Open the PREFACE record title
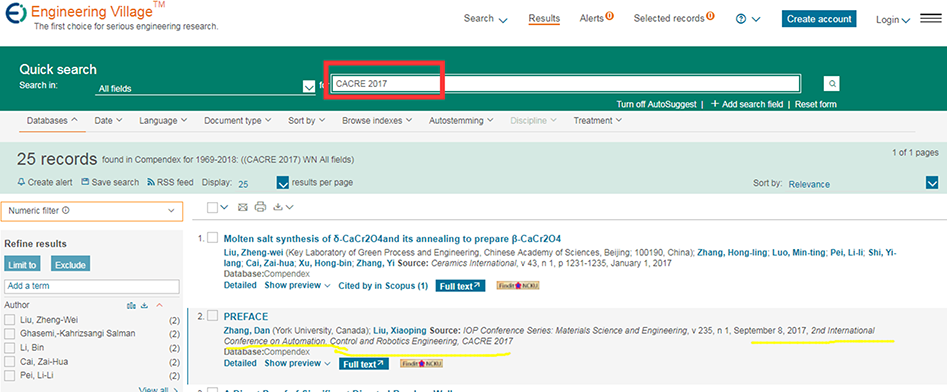The image size is (947, 392). coord(246,316)
